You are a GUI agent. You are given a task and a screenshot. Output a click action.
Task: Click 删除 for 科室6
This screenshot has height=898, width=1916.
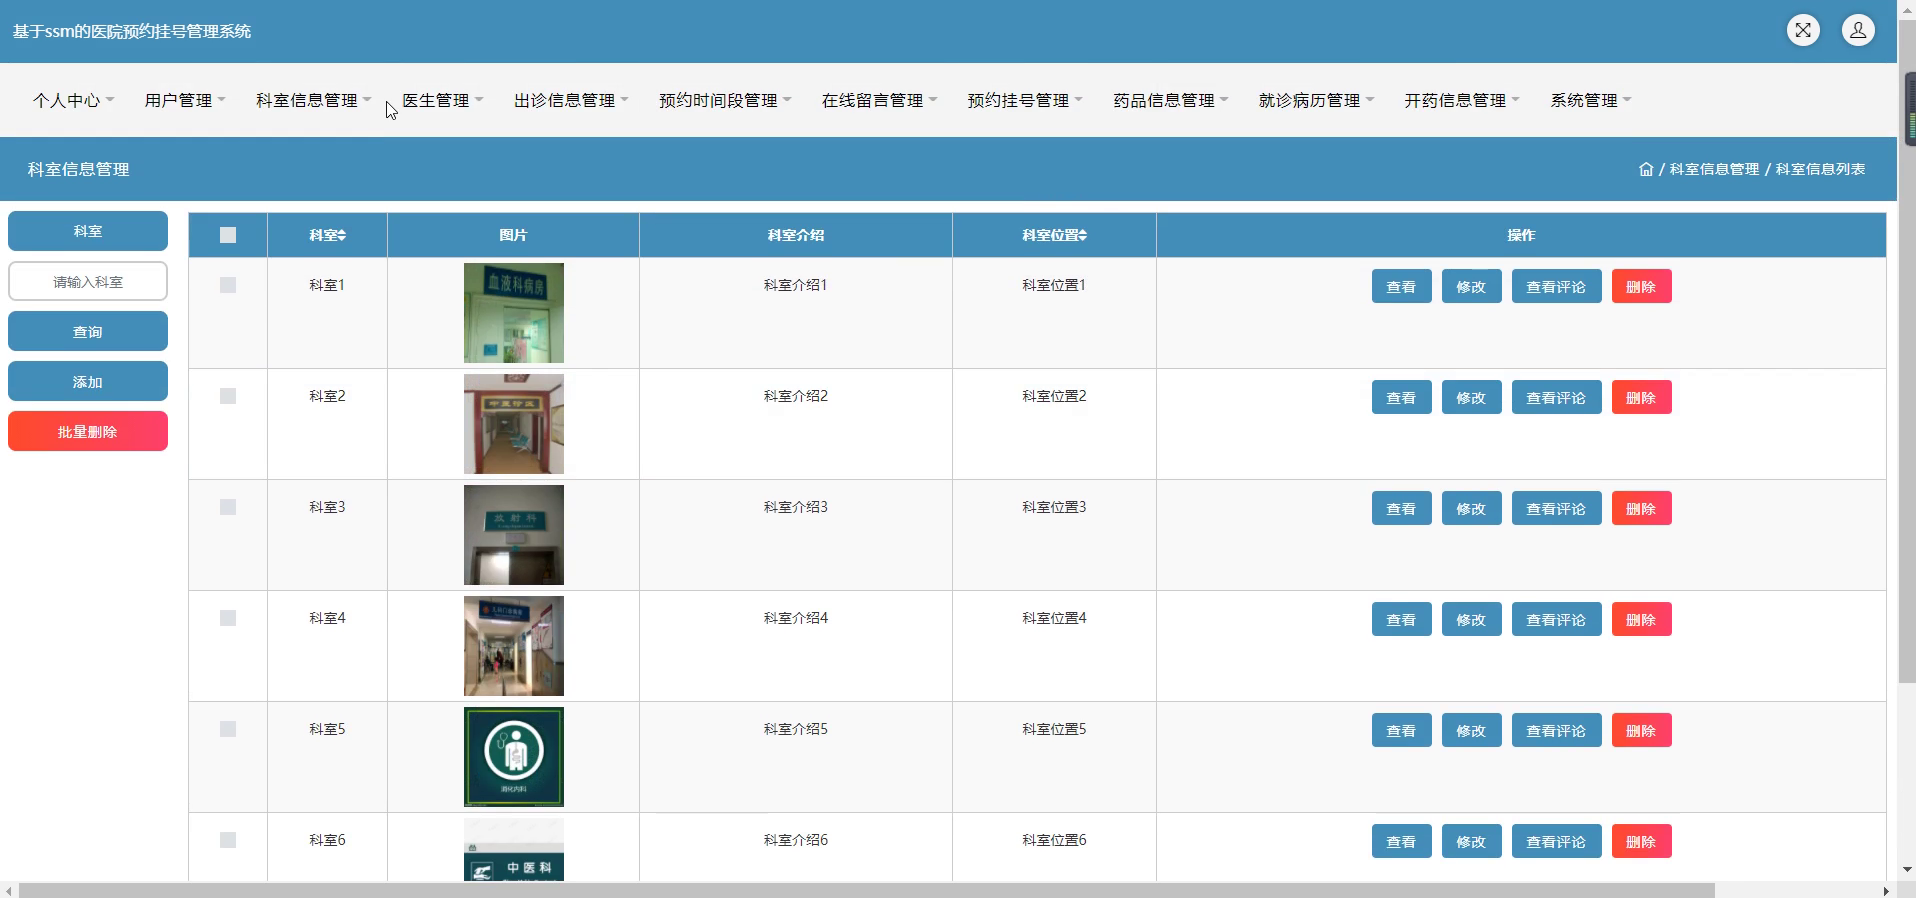coord(1641,841)
